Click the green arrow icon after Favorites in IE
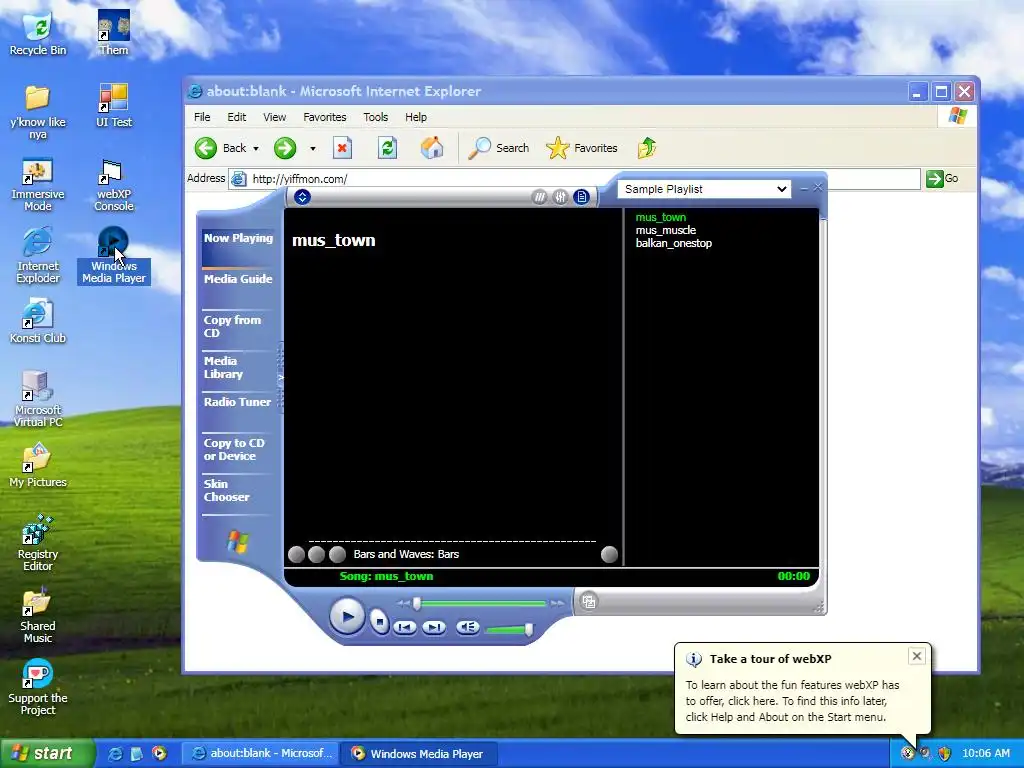This screenshot has width=1024, height=768. pyautogui.click(x=647, y=148)
